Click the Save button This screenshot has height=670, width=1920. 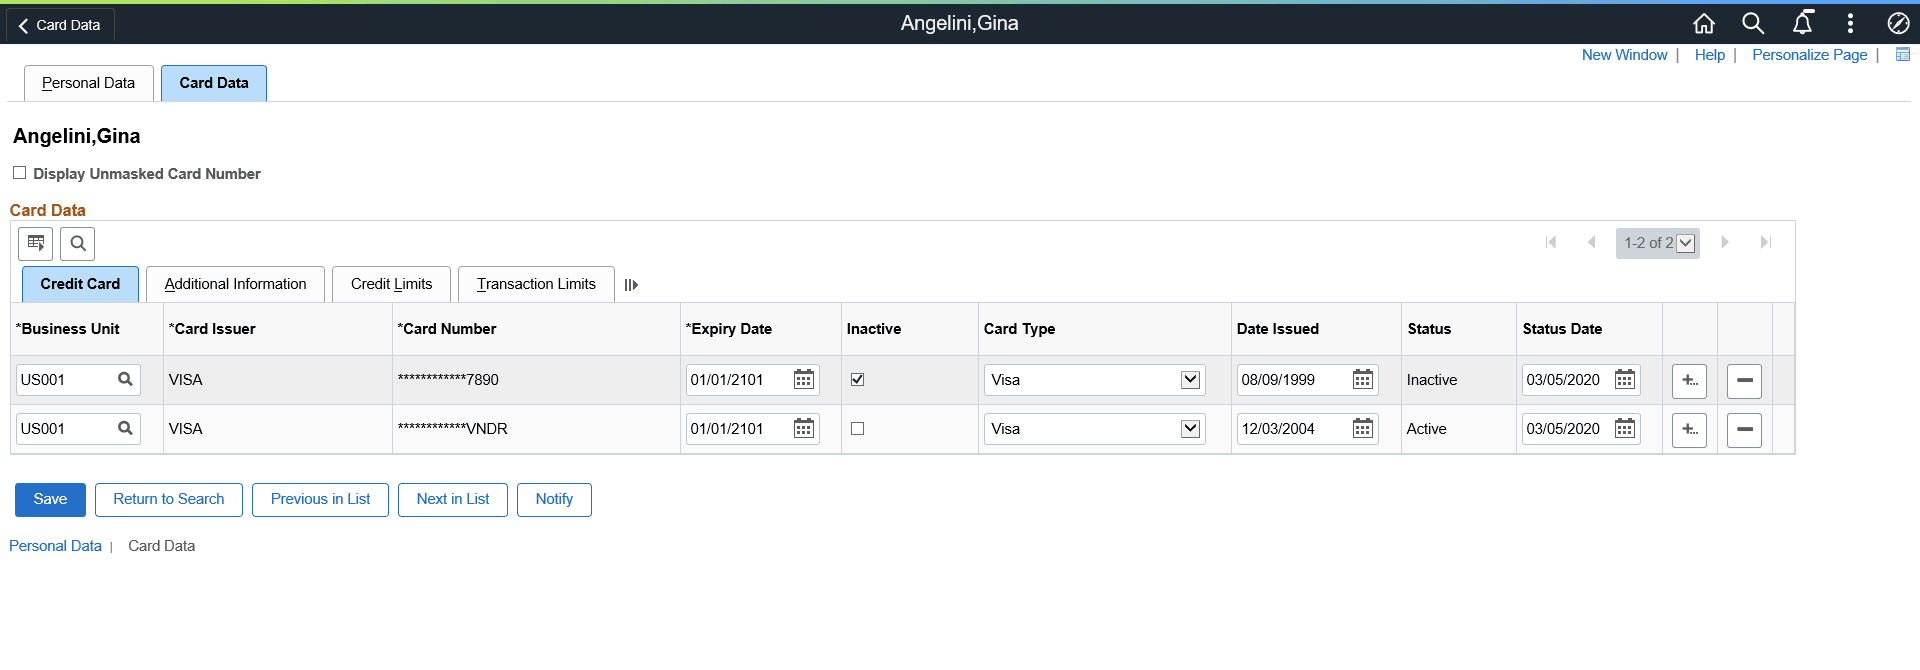(50, 499)
